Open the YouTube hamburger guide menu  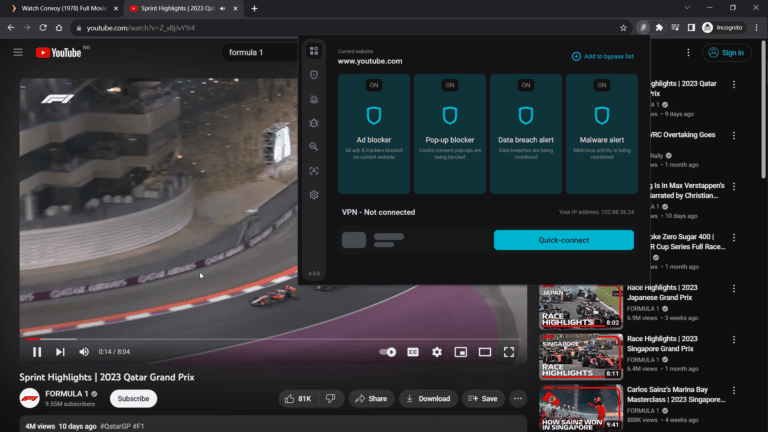(x=18, y=52)
